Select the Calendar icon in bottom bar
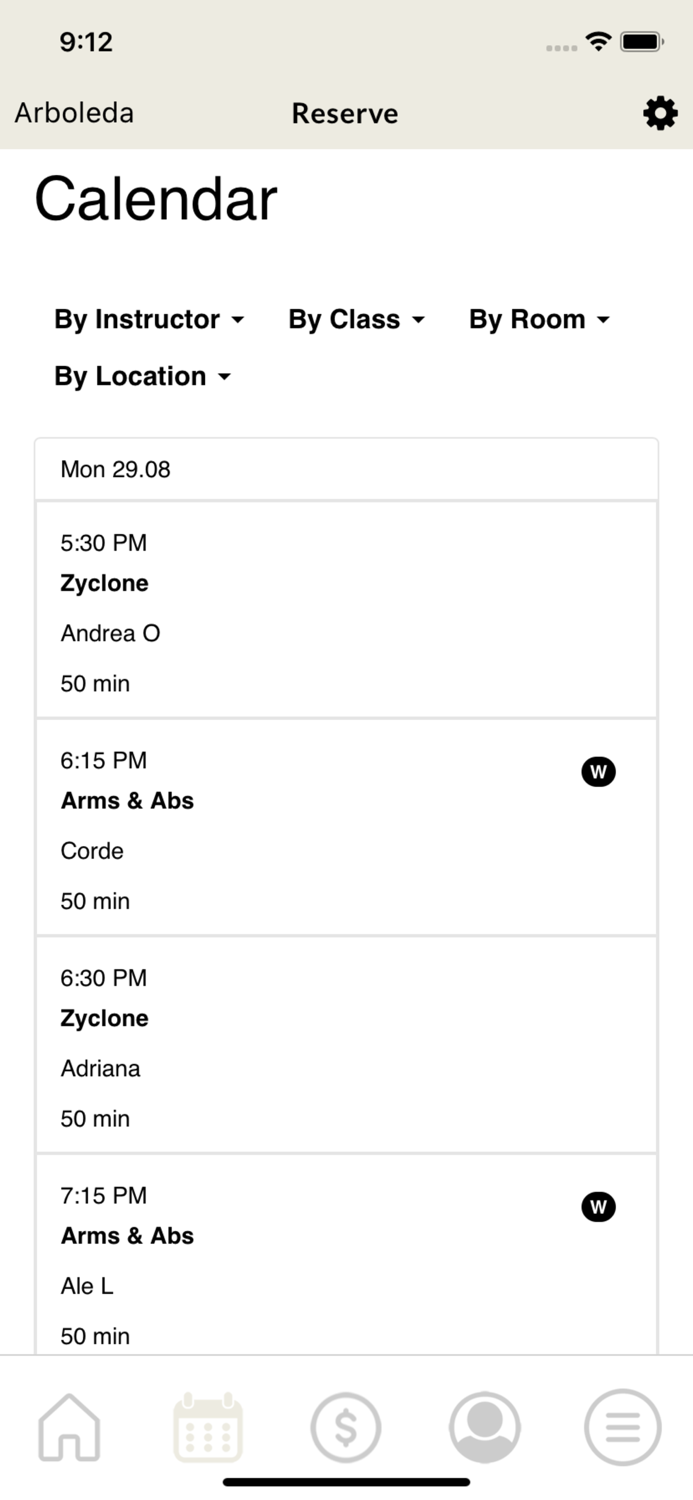 207,1428
